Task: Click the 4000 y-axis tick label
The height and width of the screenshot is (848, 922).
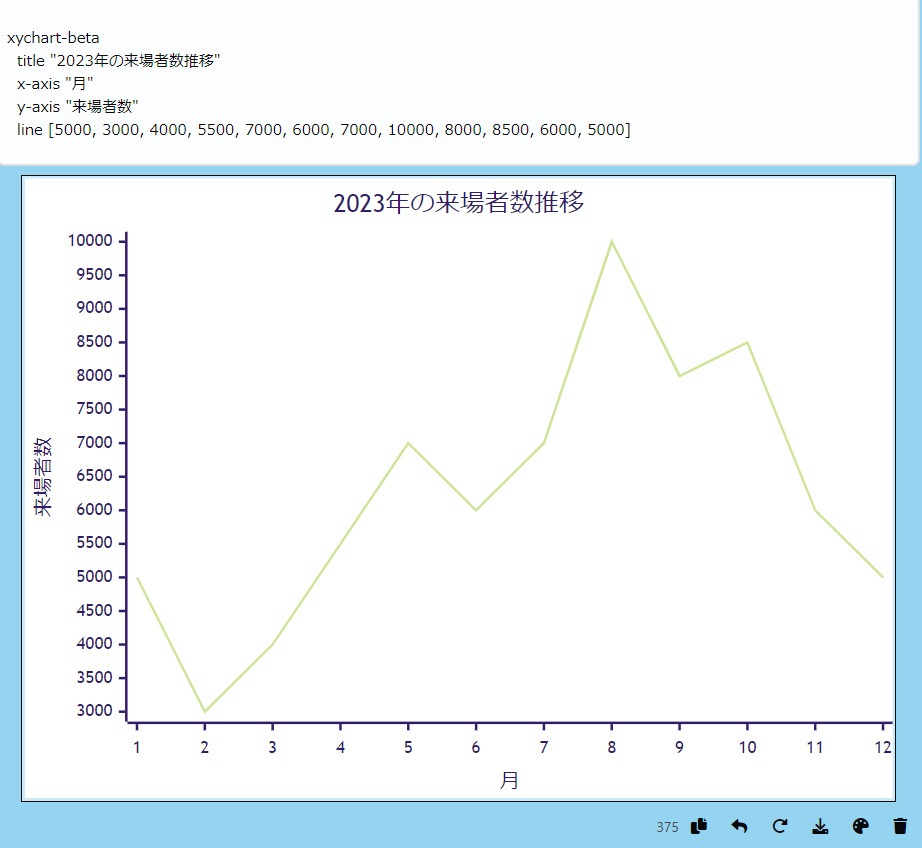Action: 94,644
